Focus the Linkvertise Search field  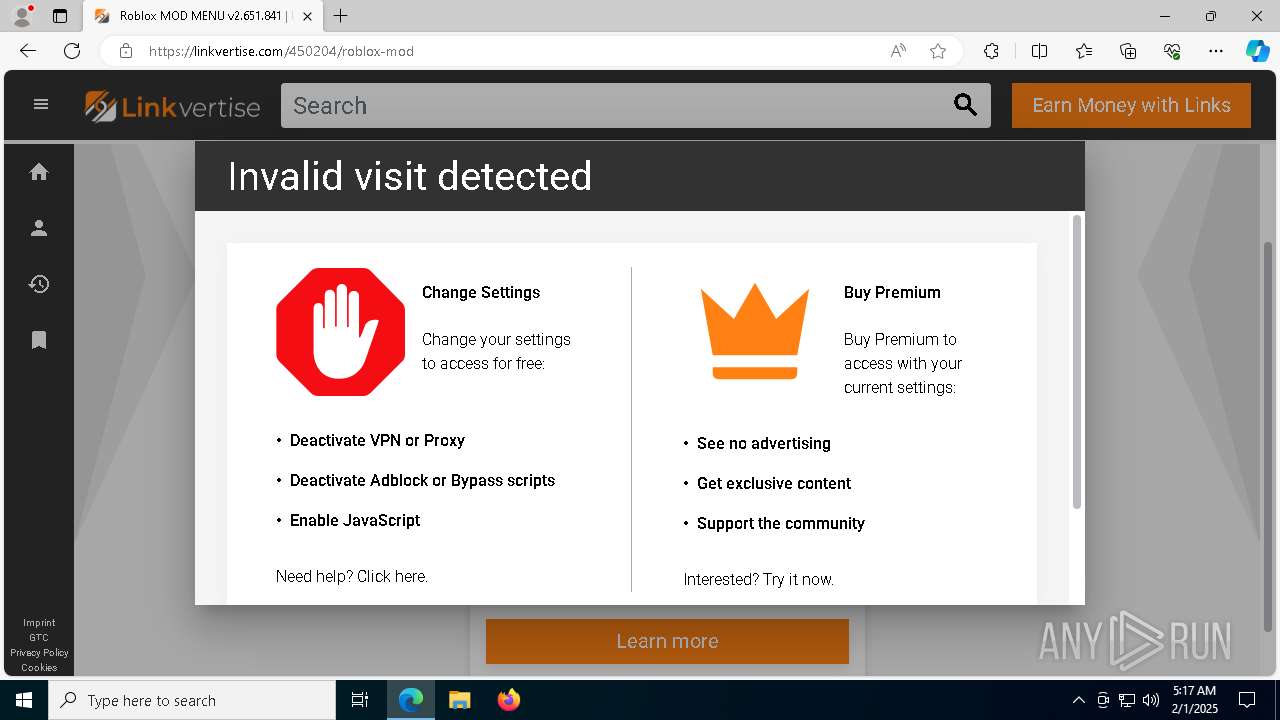pyautogui.click(x=615, y=105)
